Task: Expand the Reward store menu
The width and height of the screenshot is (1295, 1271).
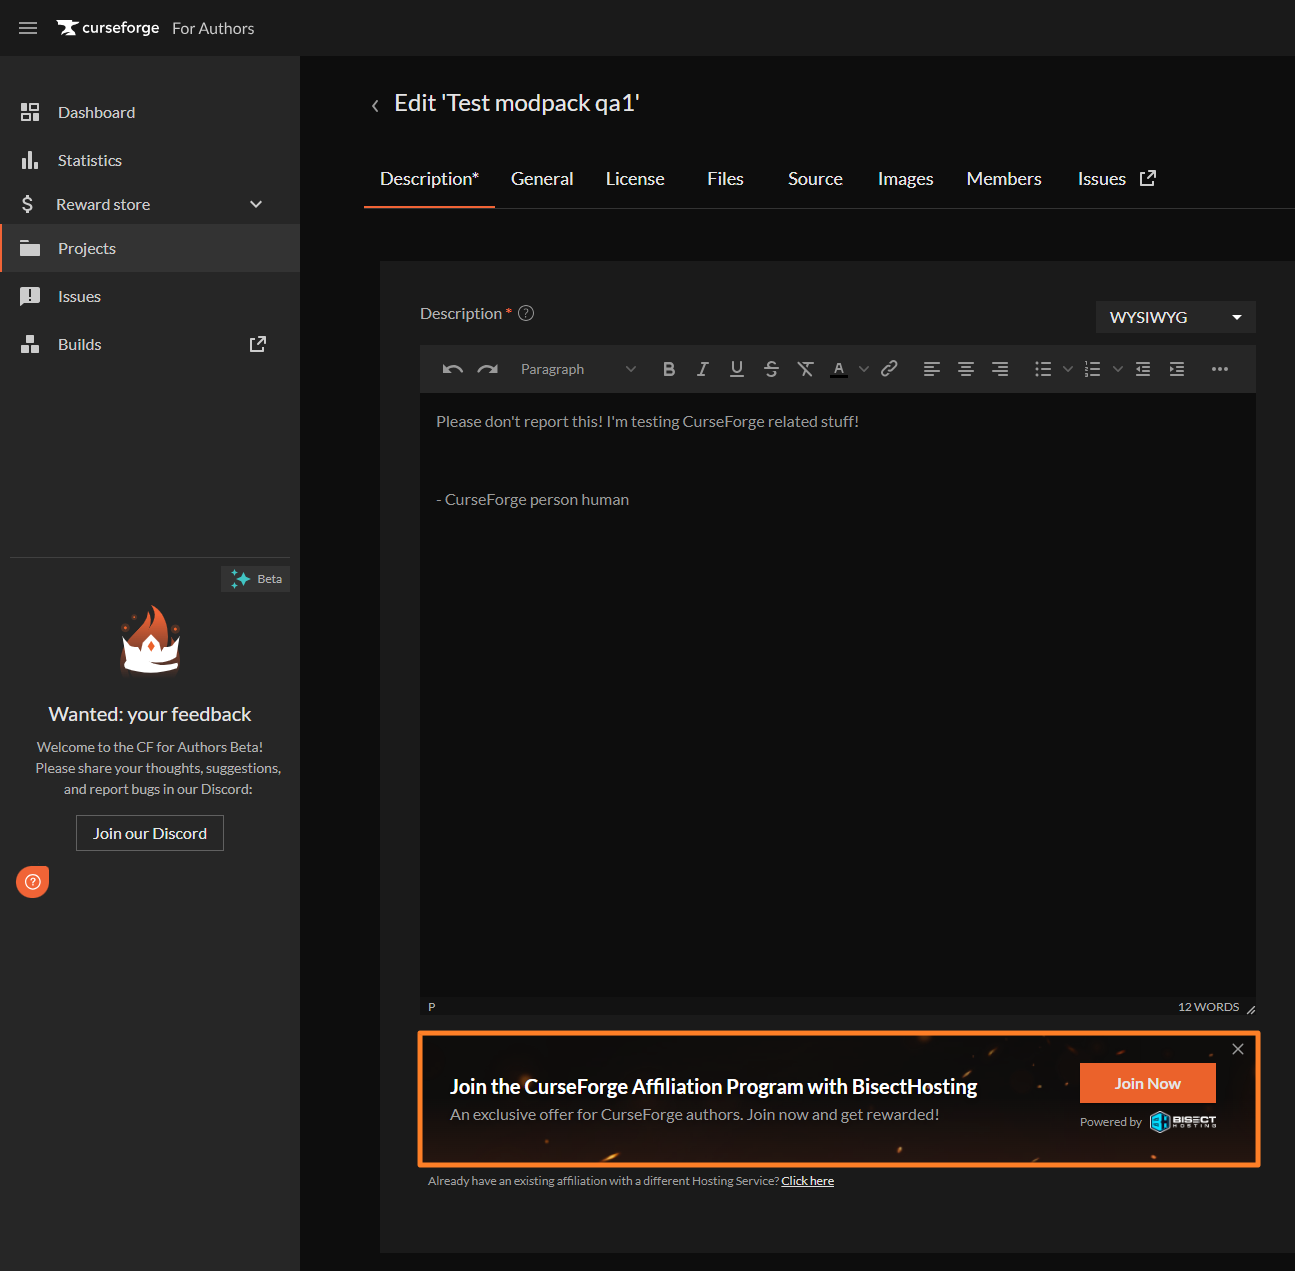Action: pos(150,204)
